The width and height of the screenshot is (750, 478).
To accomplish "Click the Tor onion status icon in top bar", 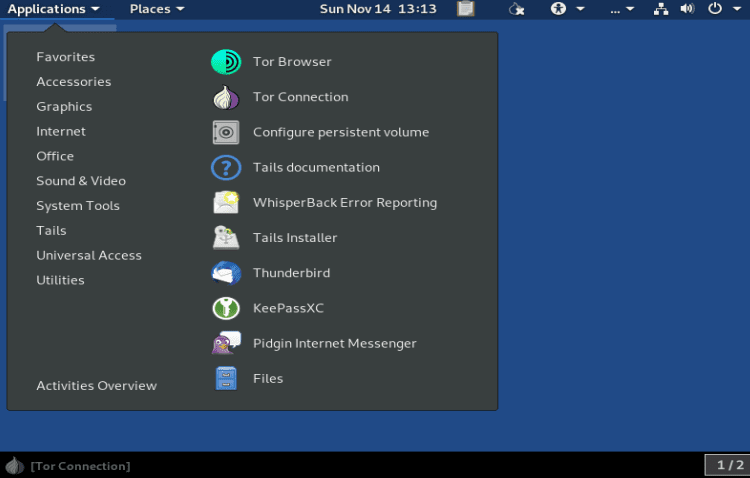I will click(516, 9).
